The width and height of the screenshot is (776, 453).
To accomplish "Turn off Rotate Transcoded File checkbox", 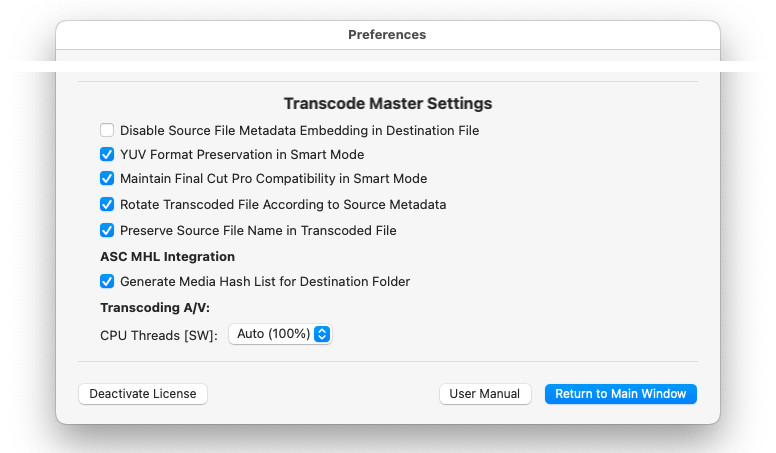I will [107, 204].
